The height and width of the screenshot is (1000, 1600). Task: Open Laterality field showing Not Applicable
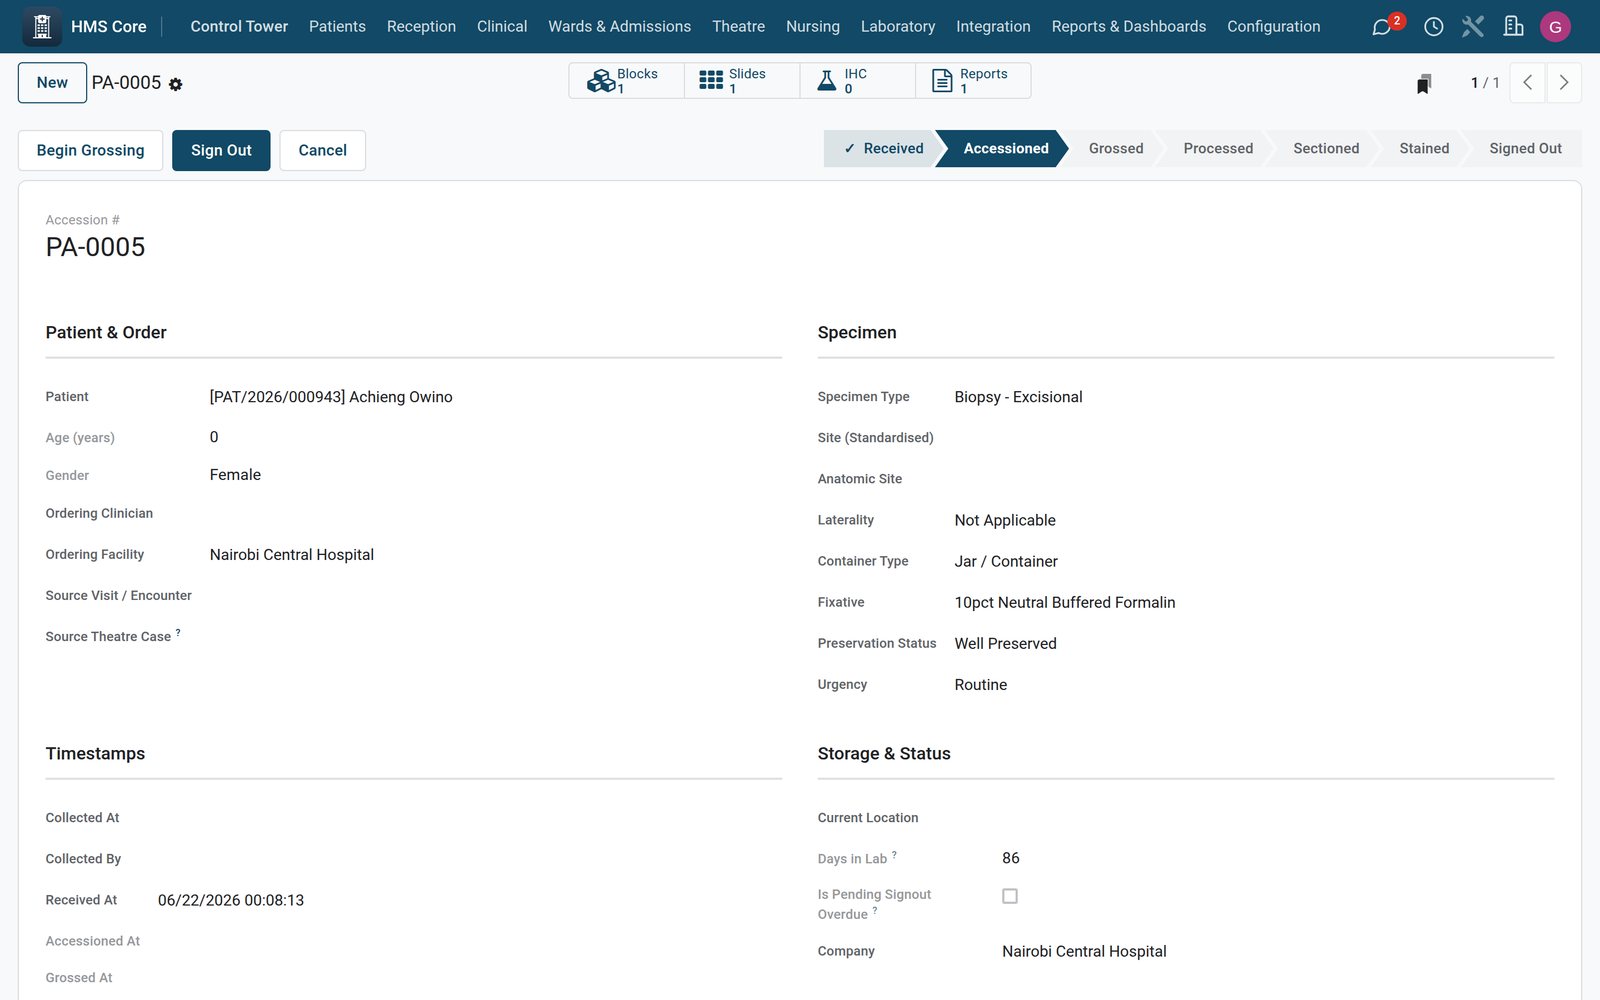click(x=1254, y=520)
